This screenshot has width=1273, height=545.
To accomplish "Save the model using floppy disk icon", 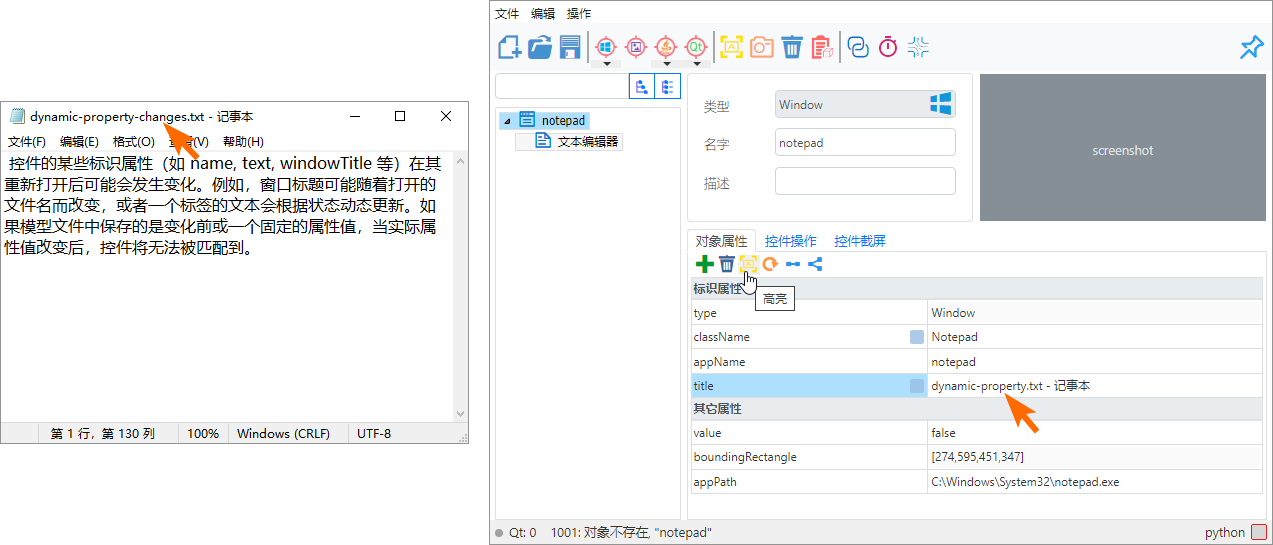I will point(570,47).
